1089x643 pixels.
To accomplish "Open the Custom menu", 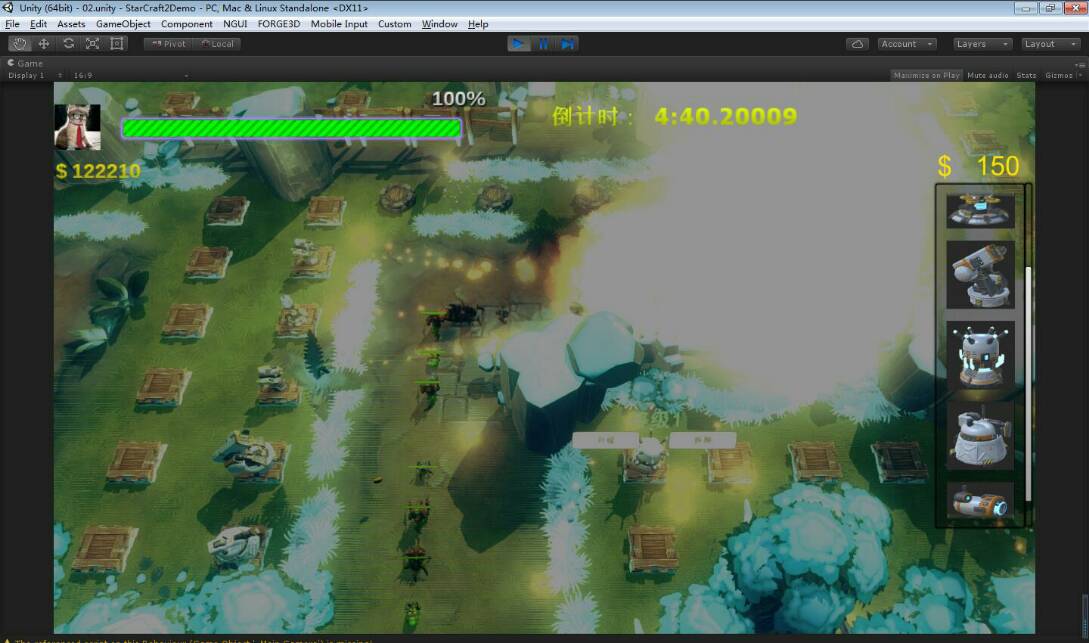I will click(x=394, y=24).
